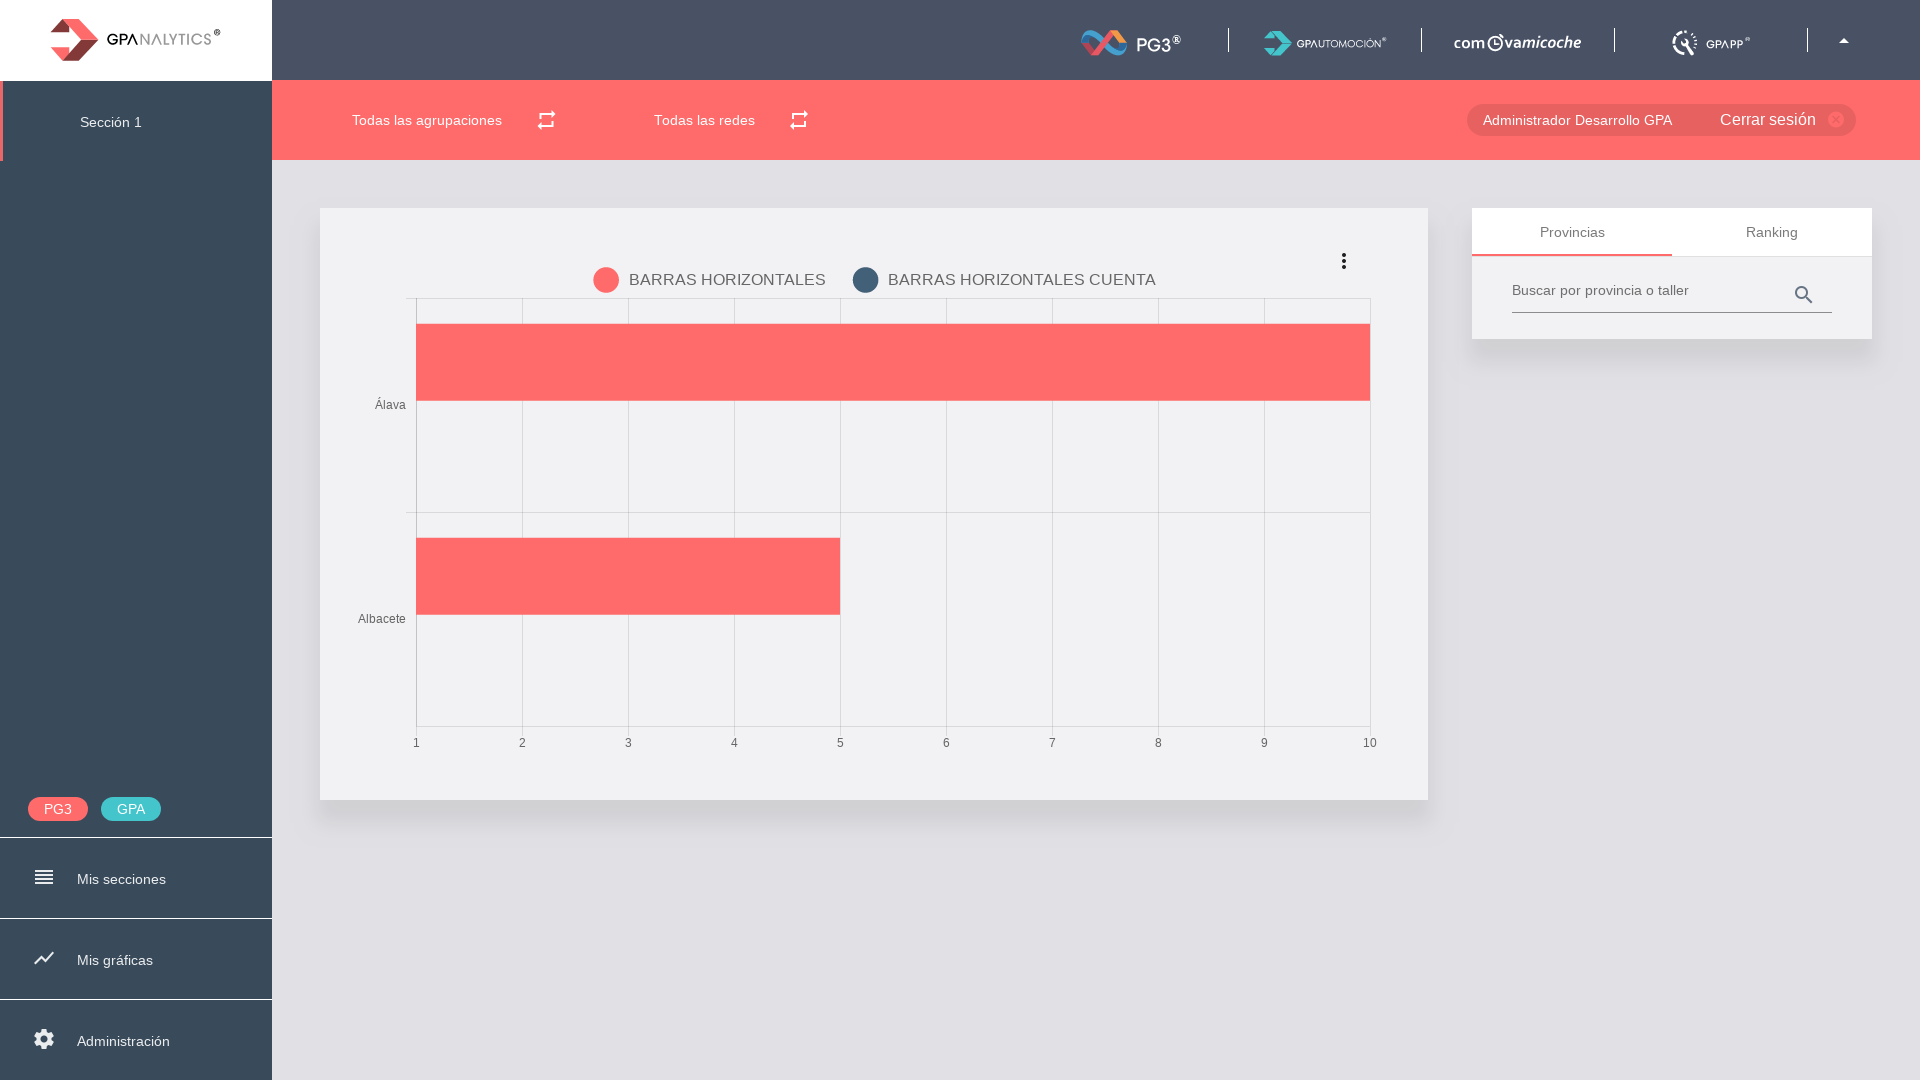The image size is (1920, 1080).
Task: Toggle the PG3 filter chip
Action: pyautogui.click(x=58, y=809)
